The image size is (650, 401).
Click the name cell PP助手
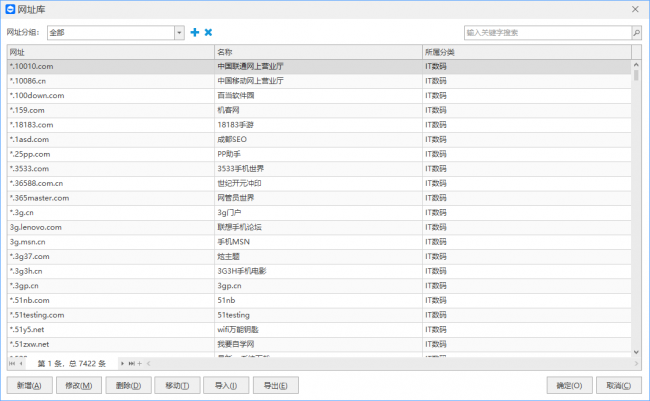tap(318, 154)
